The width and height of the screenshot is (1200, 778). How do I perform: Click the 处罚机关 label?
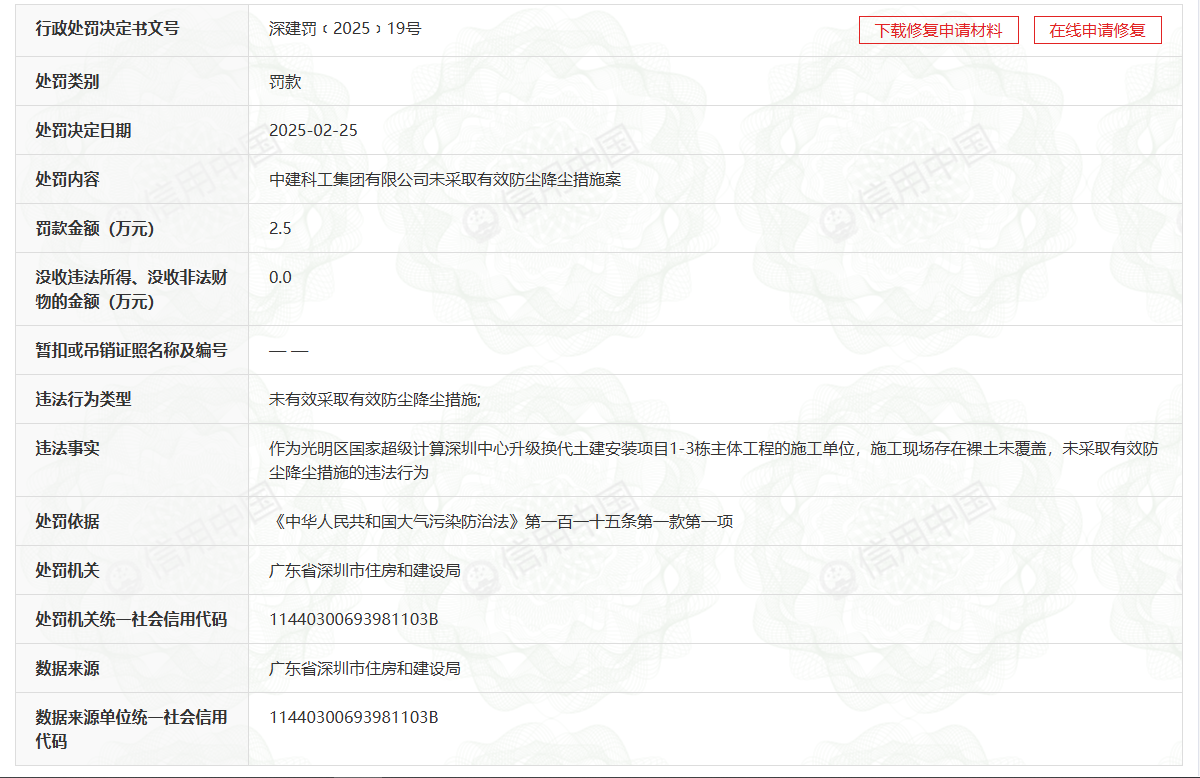click(67, 570)
